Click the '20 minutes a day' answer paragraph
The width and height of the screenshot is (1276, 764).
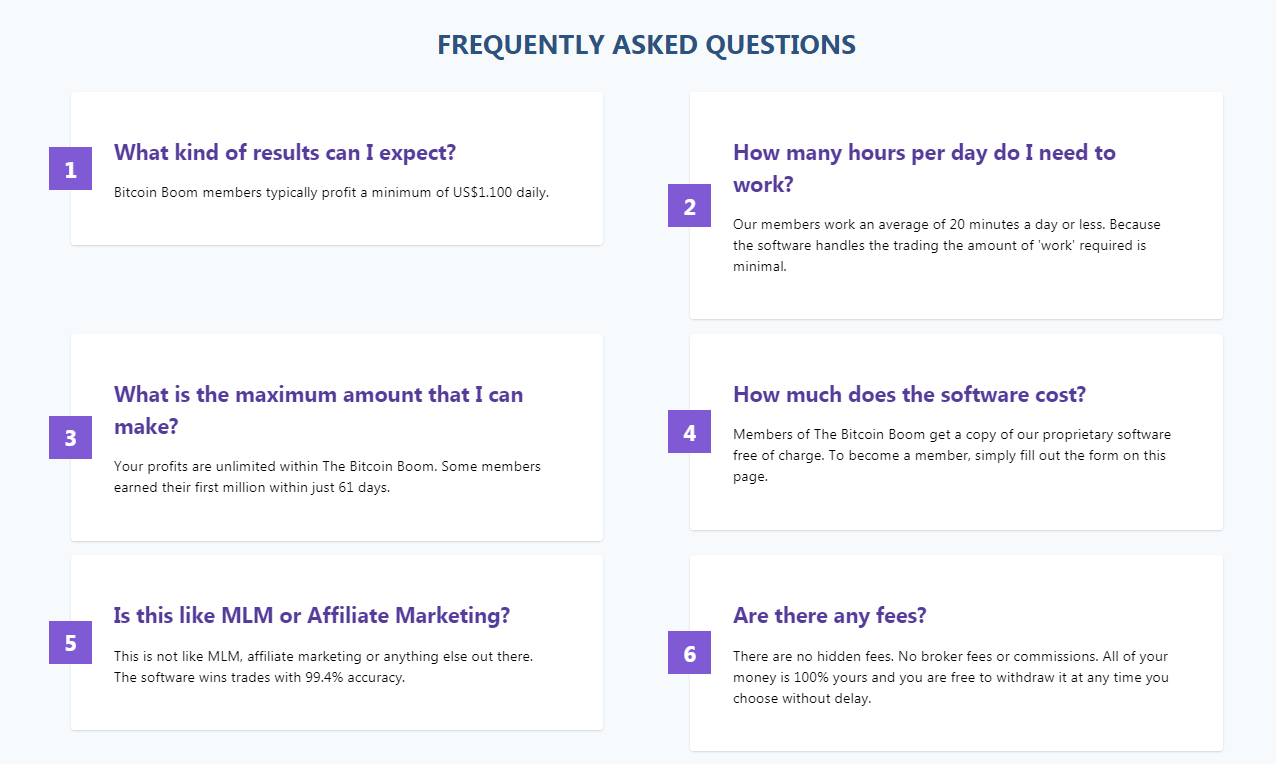coord(947,245)
